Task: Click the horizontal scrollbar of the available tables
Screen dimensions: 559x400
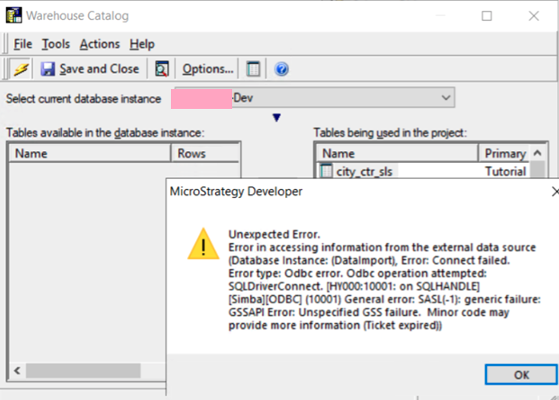Action: click(x=83, y=371)
